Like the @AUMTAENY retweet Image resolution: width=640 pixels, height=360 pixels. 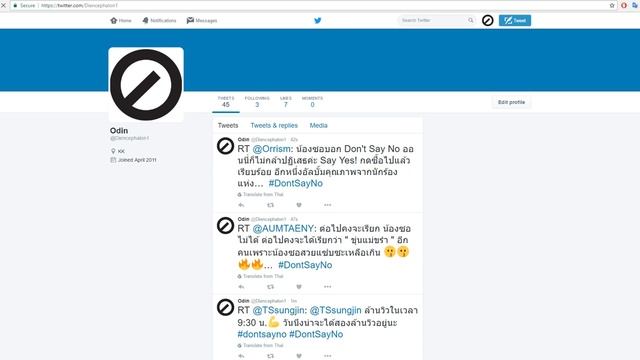pos(299,287)
